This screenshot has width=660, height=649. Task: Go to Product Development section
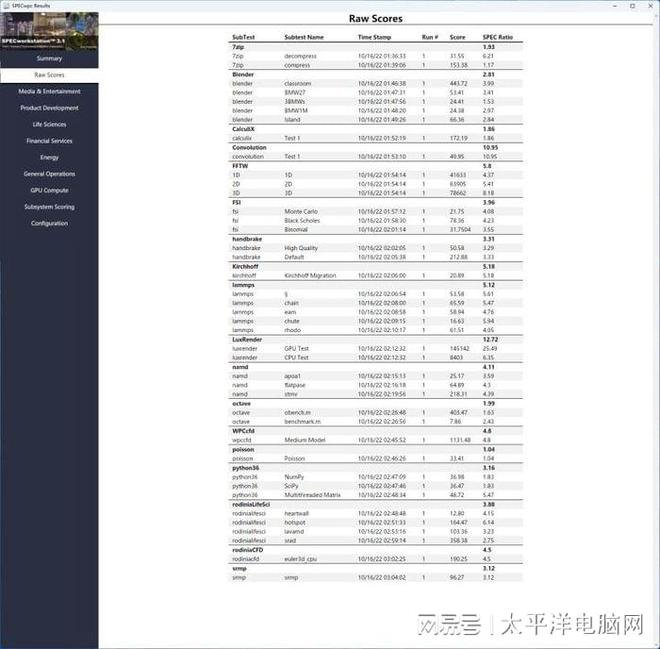pyautogui.click(x=49, y=108)
